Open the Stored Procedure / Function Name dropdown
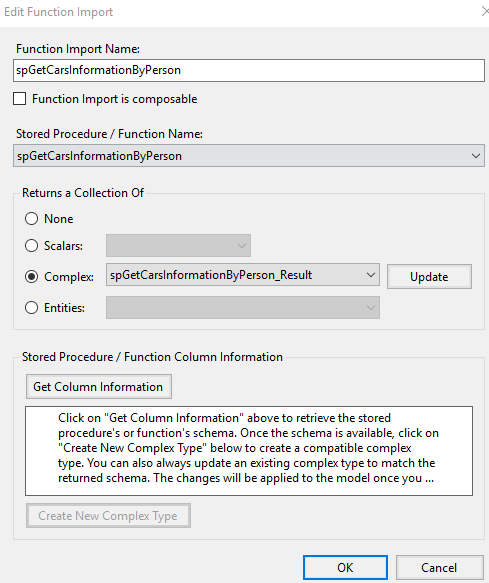Image resolution: width=489 pixels, height=583 pixels. pyautogui.click(x=249, y=156)
